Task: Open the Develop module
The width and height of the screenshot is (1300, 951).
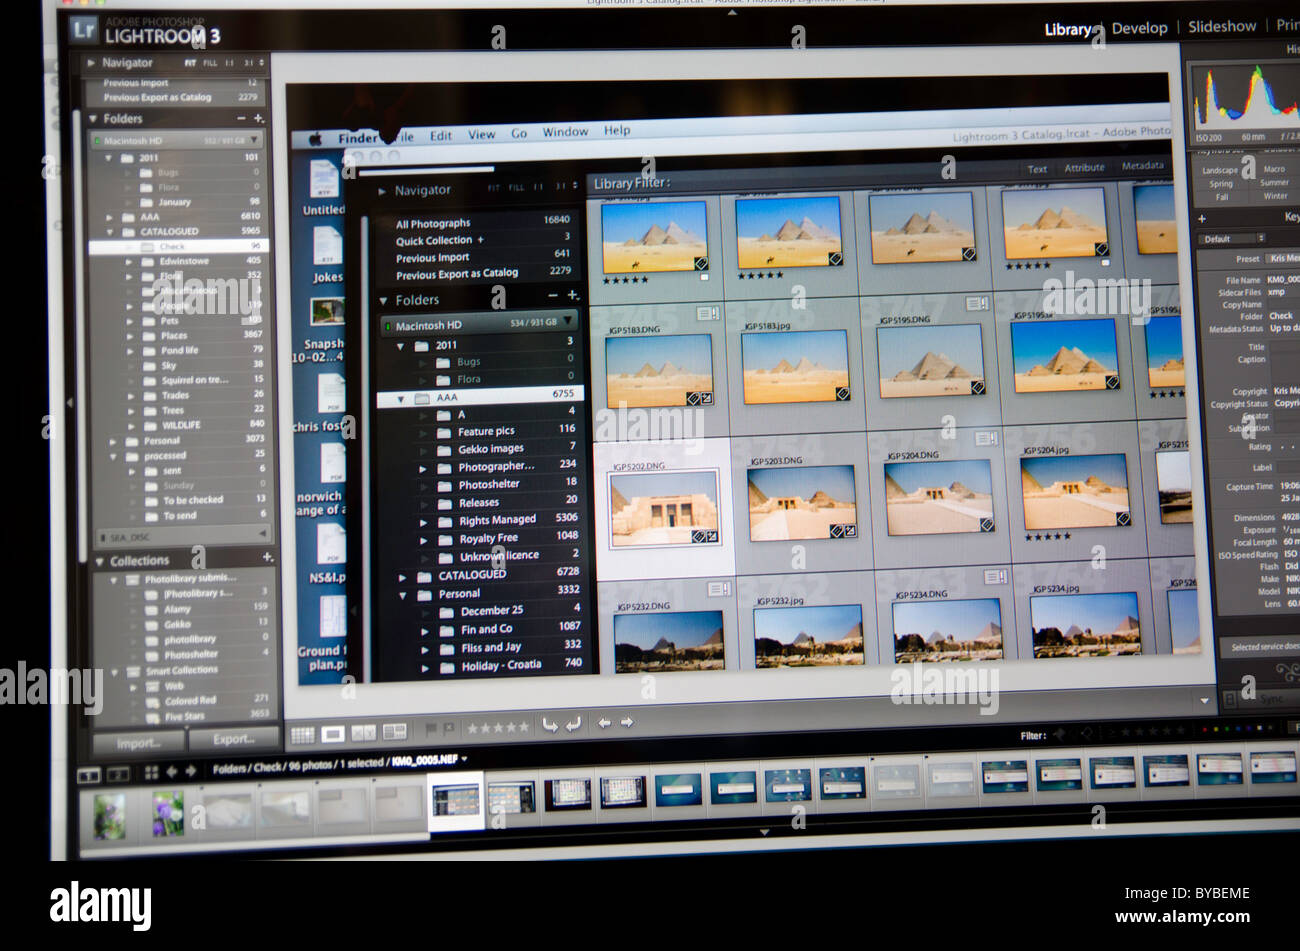Action: click(1139, 28)
